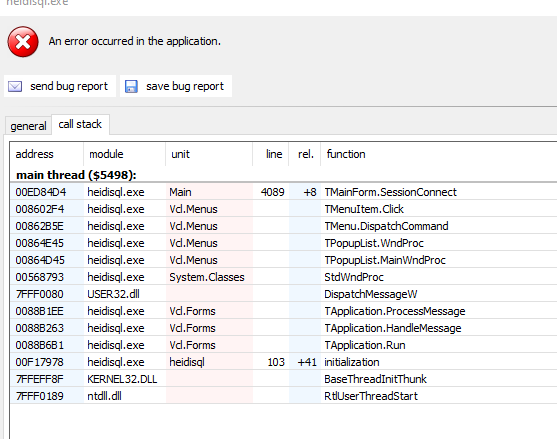Select TPopupList.MainWndProc function entry
This screenshot has height=439, width=557.
pos(385,260)
